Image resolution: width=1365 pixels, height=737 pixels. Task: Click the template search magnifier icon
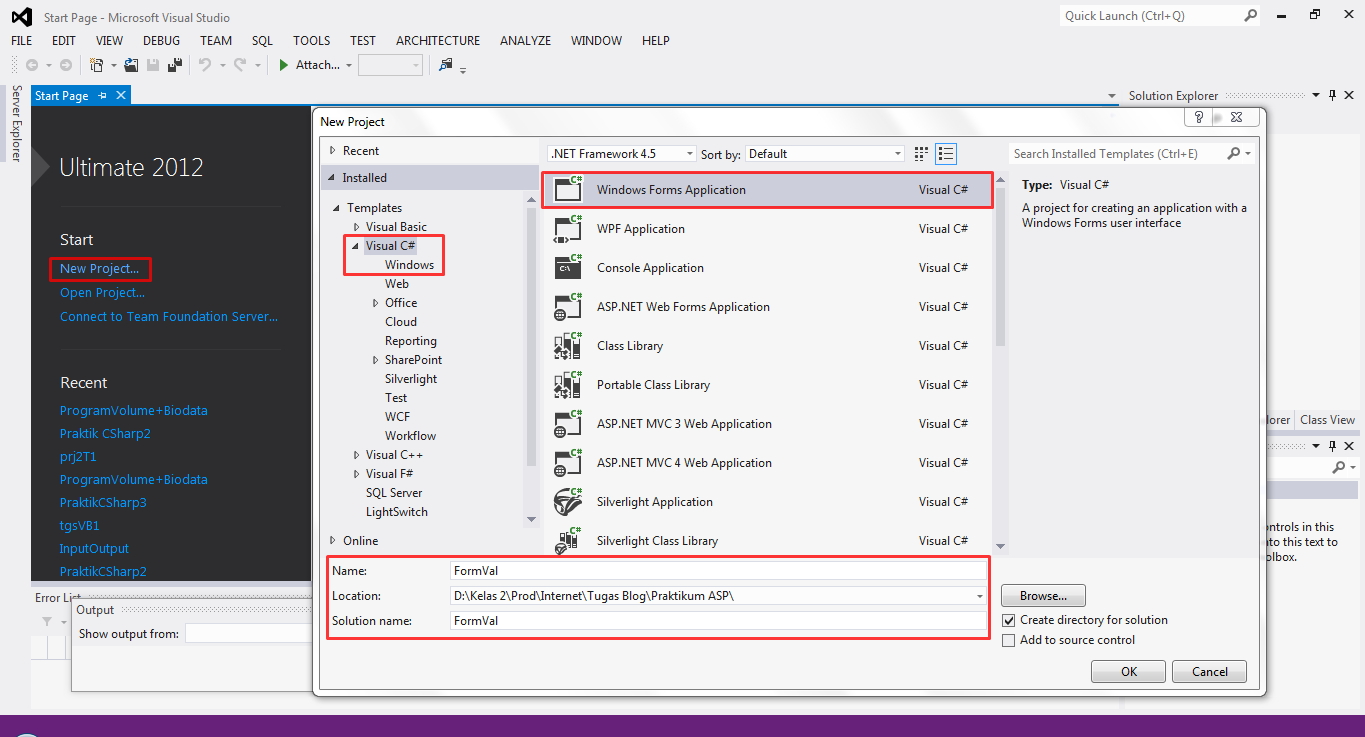pos(1234,153)
